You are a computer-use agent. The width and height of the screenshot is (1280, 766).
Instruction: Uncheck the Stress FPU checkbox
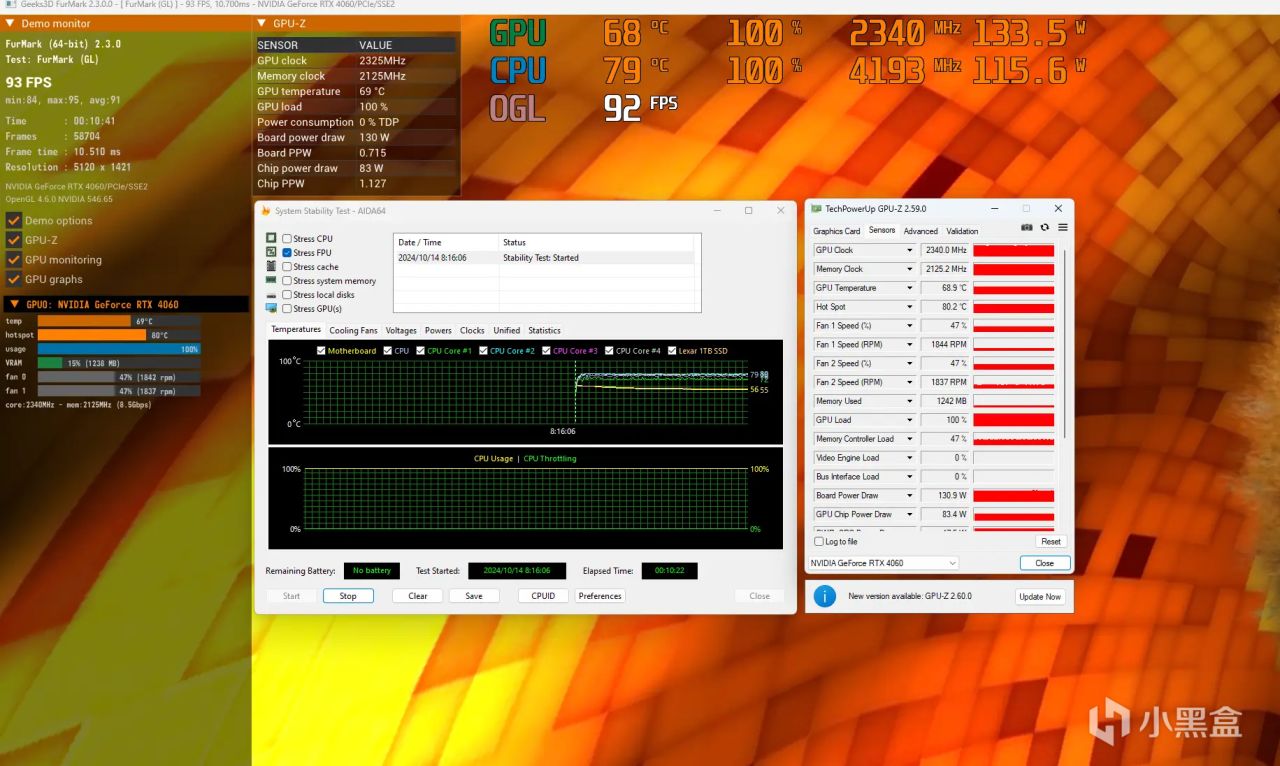click(287, 253)
